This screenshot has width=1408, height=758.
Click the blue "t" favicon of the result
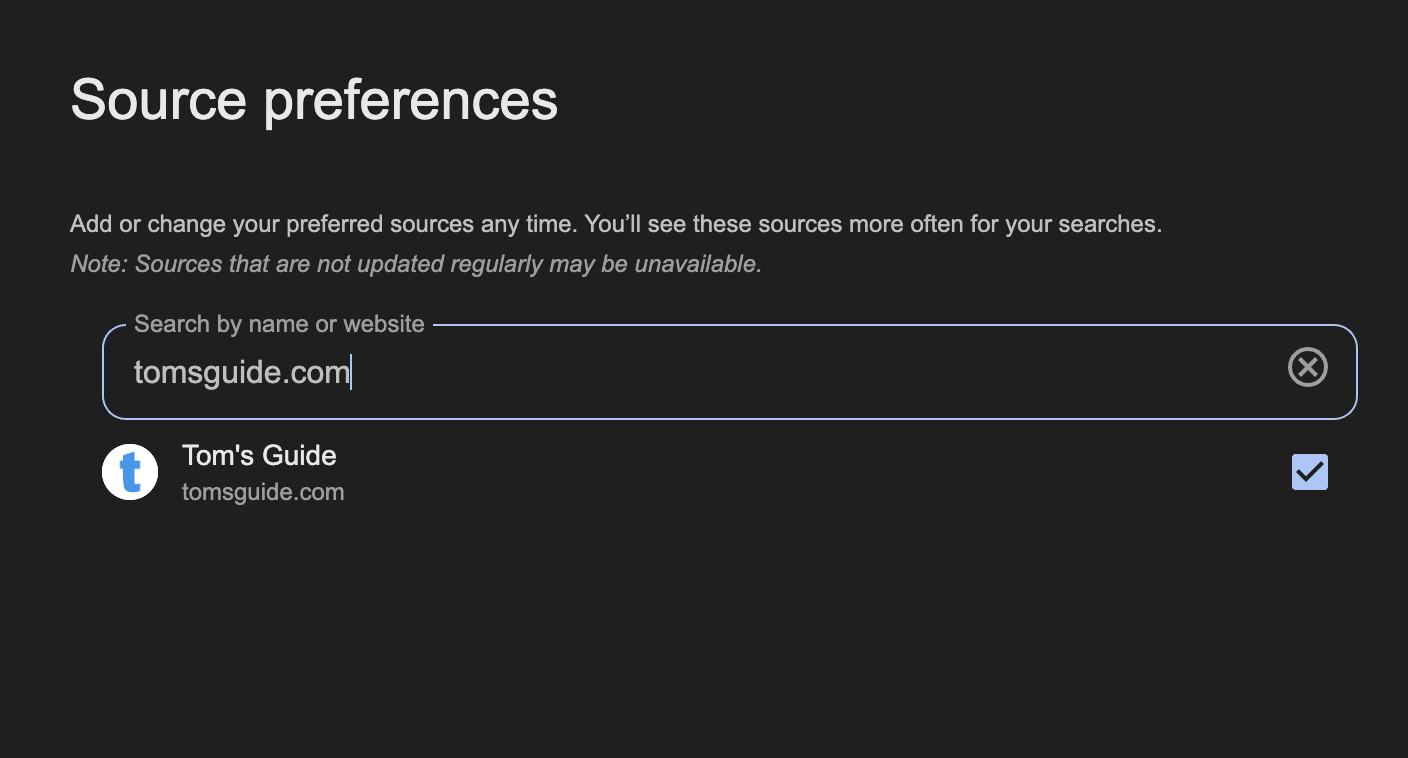click(130, 472)
